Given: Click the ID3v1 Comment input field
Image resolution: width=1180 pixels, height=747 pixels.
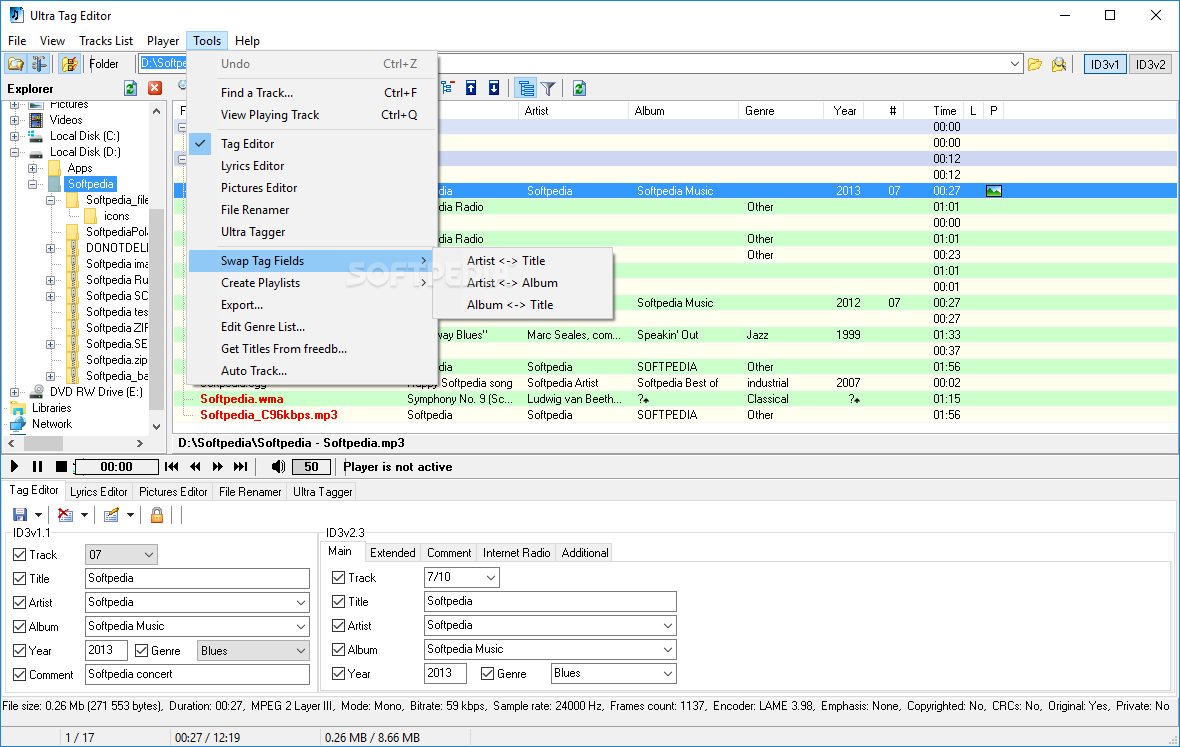Looking at the screenshot, I should point(197,674).
